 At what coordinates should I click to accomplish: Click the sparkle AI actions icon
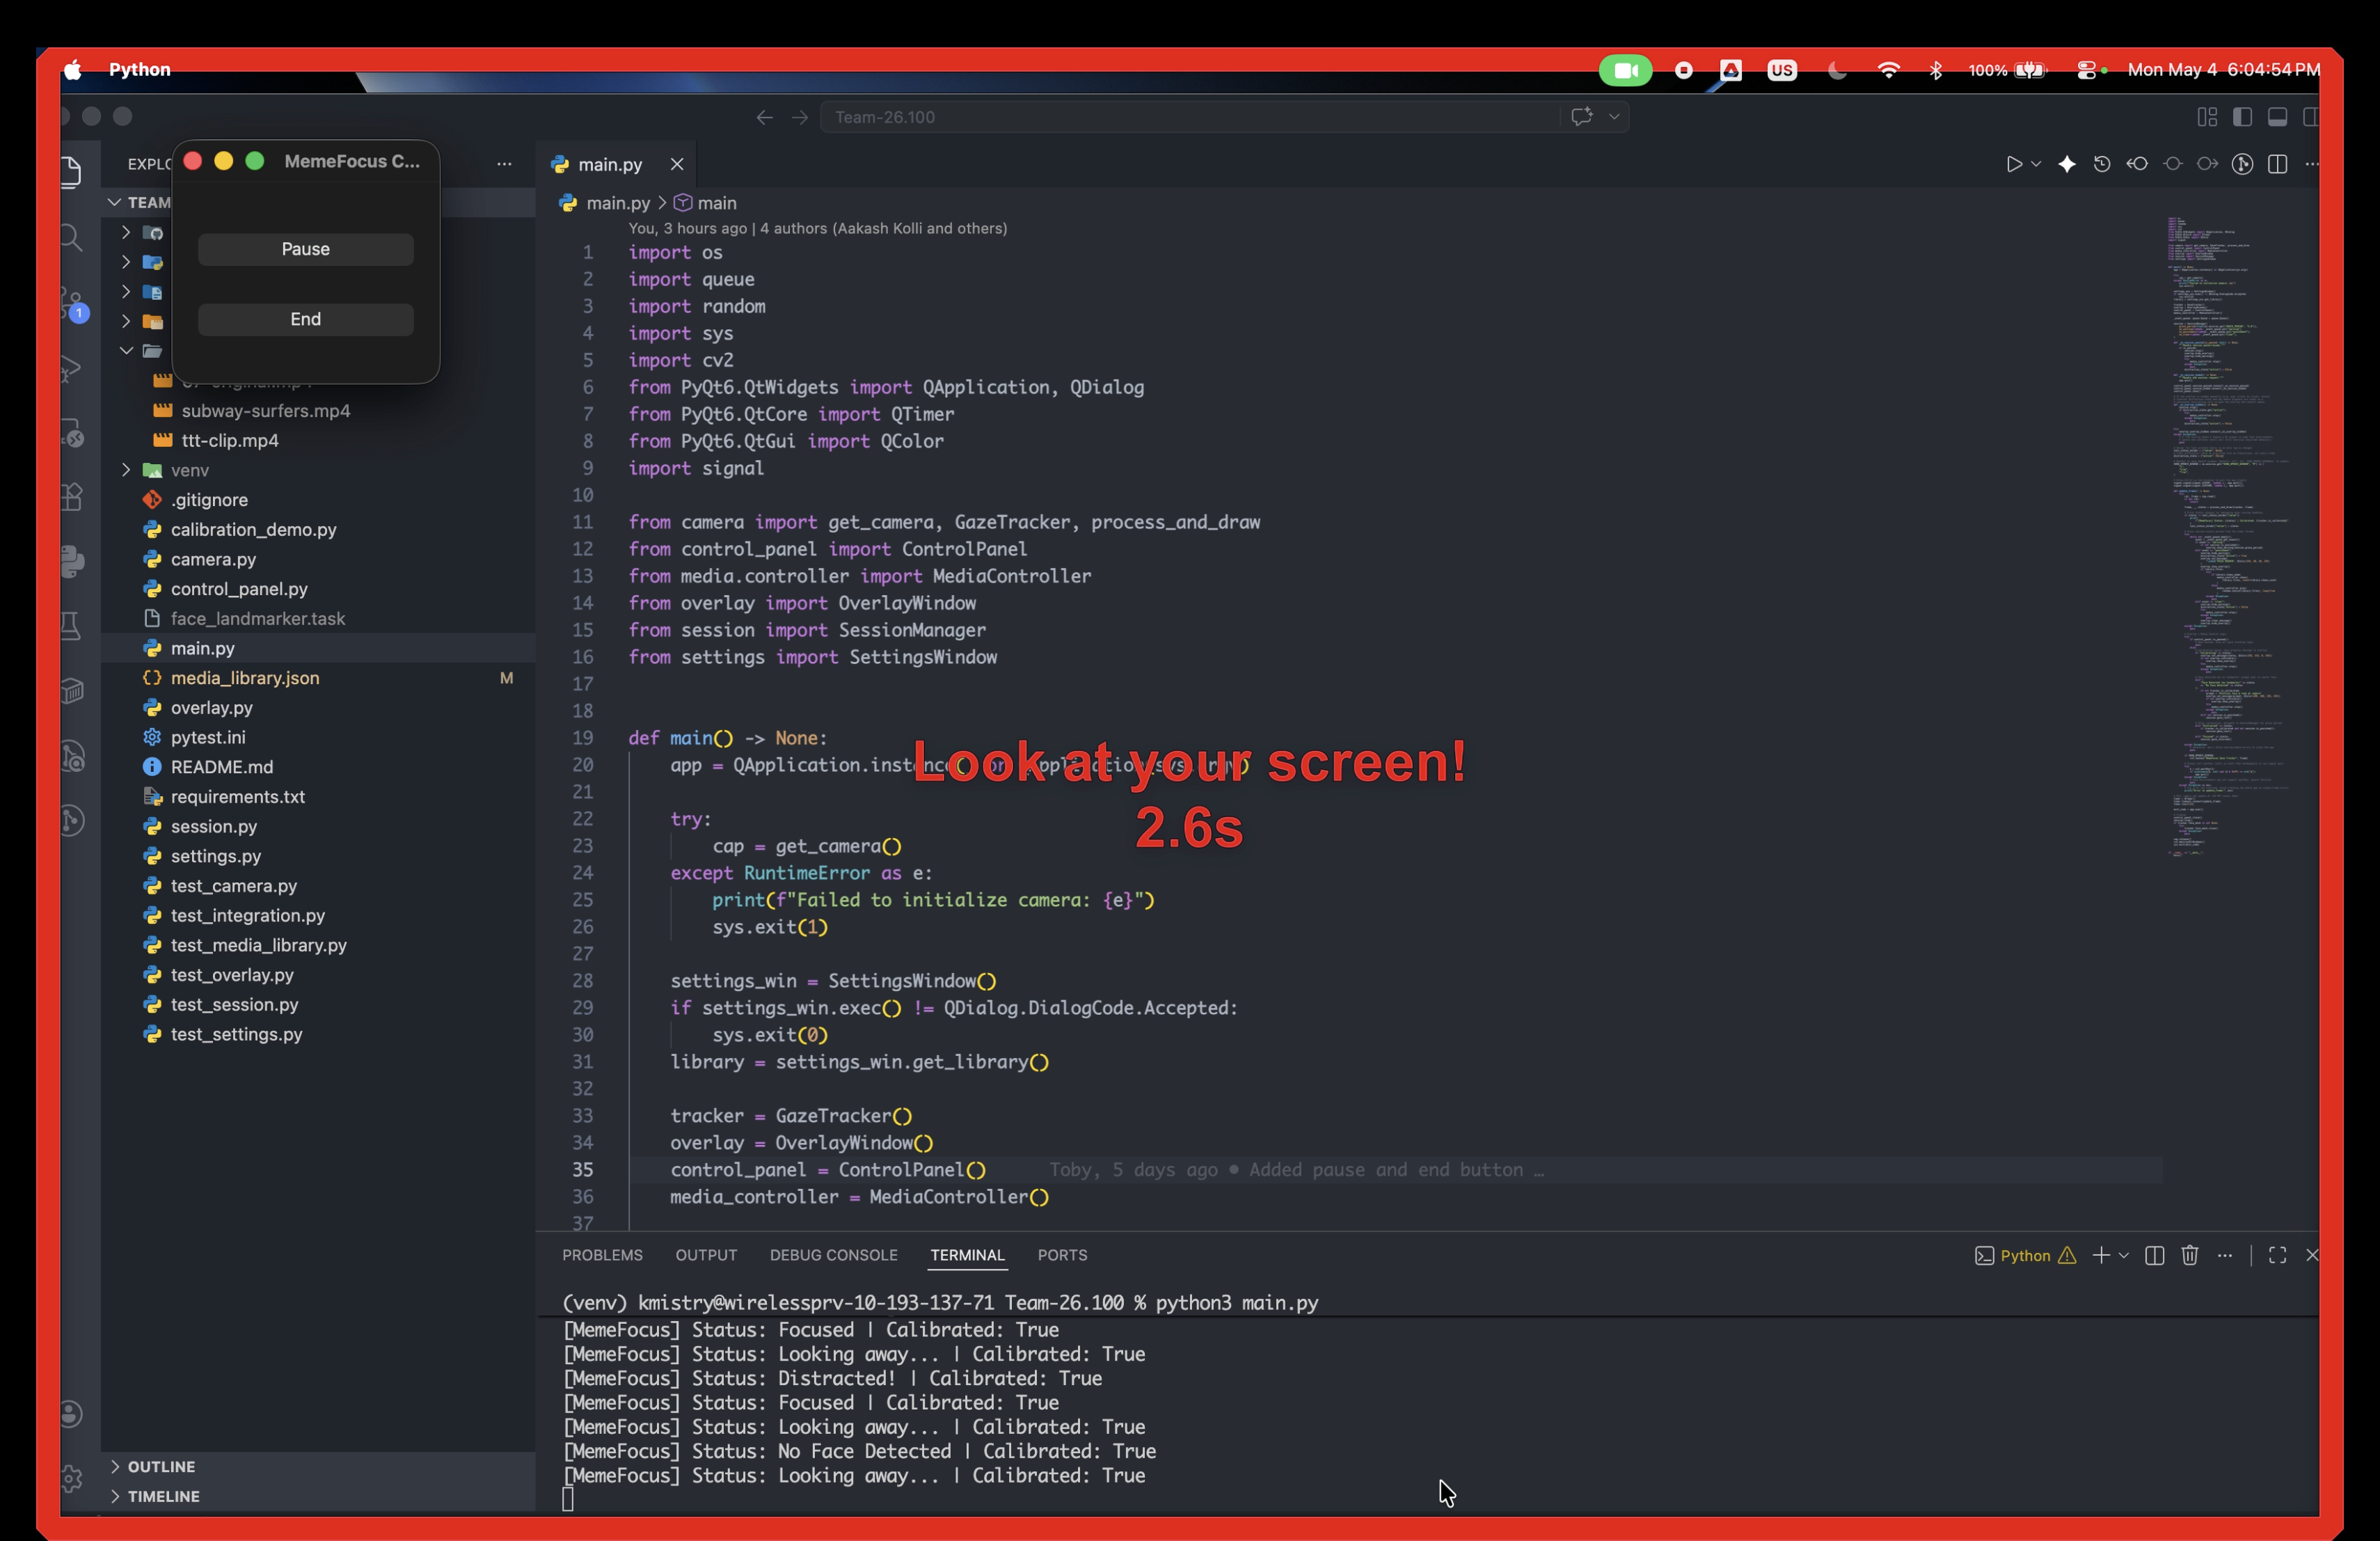click(2067, 164)
